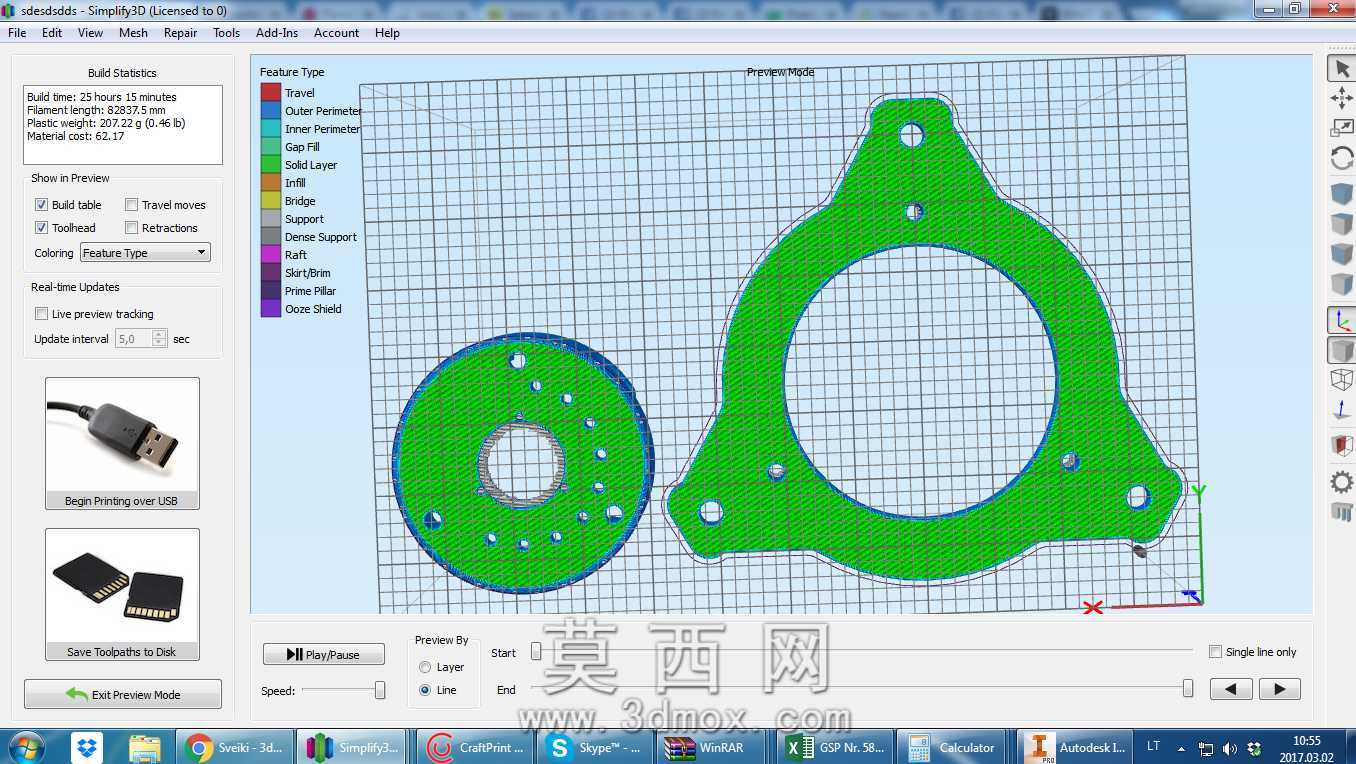
Task: Open the View menu
Action: pyautogui.click(x=90, y=33)
